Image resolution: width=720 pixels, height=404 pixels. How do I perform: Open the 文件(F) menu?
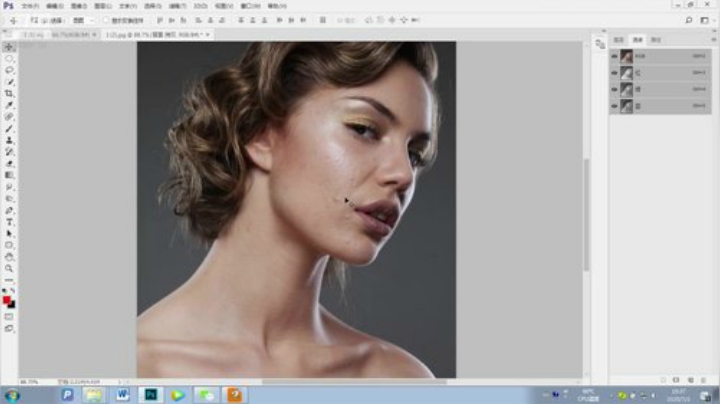click(x=30, y=6)
